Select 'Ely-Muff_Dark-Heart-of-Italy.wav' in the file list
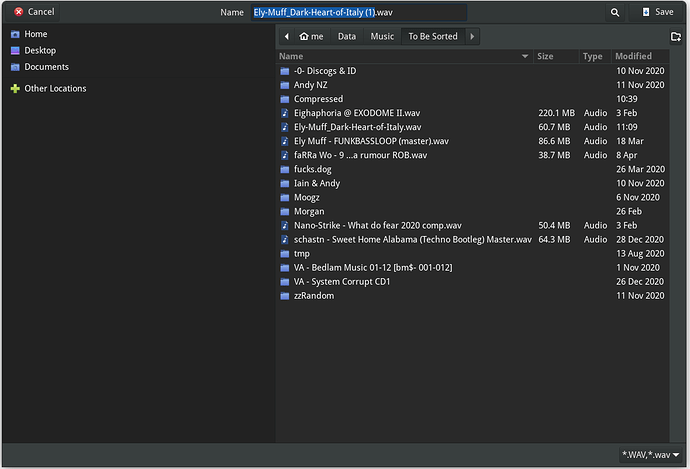690x469 pixels. pos(357,127)
